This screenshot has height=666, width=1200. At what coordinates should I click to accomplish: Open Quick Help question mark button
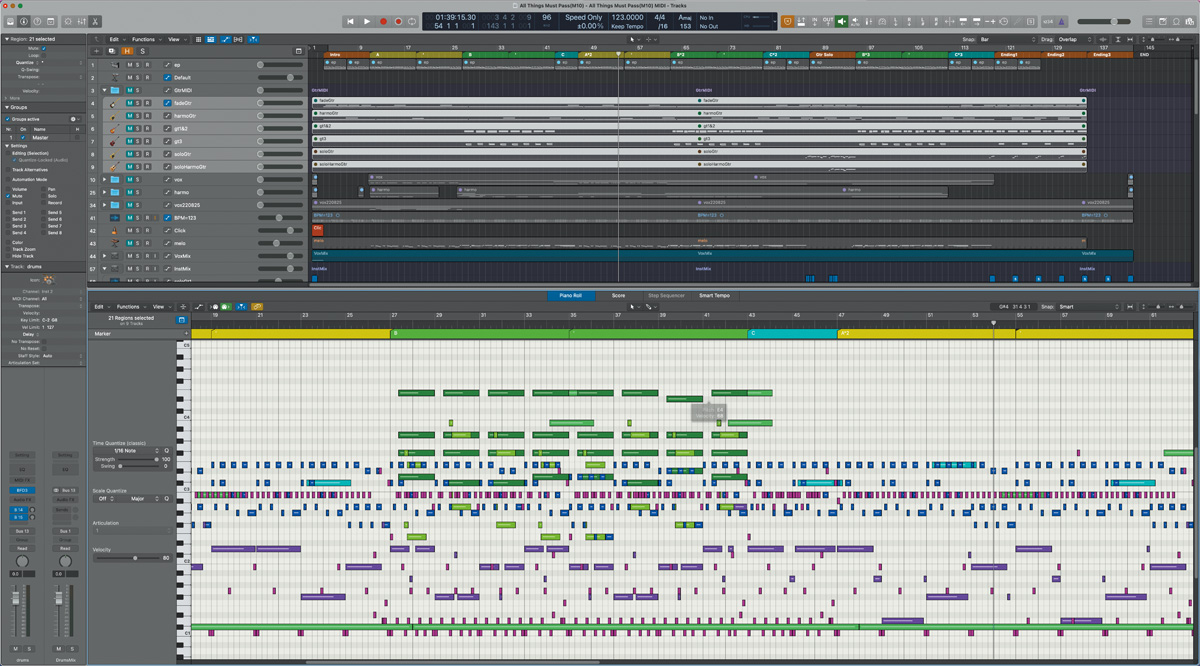(x=37, y=22)
